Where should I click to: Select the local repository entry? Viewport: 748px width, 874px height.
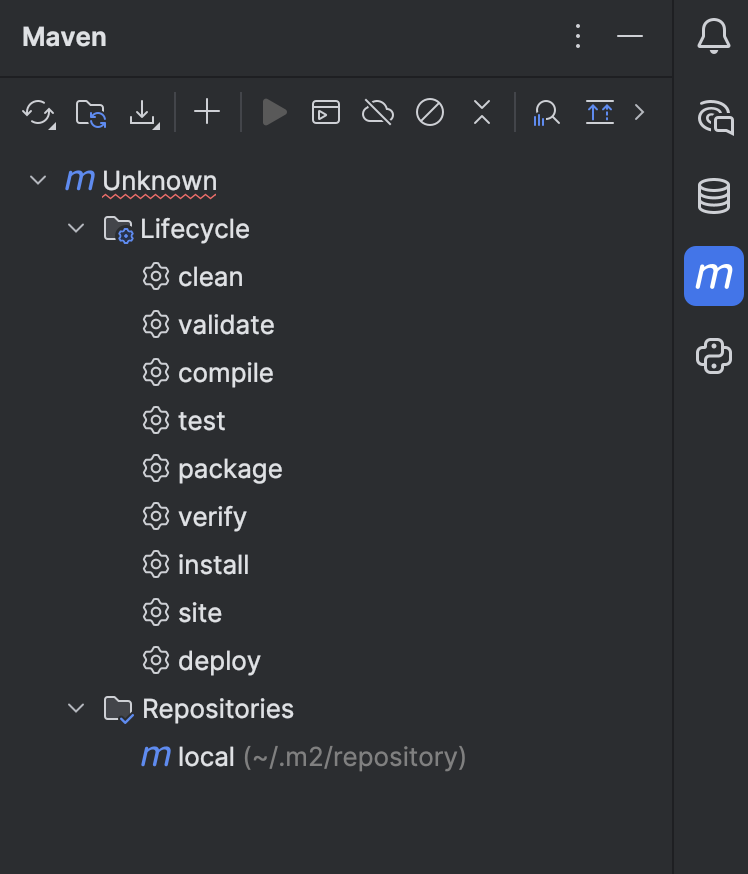coord(204,757)
